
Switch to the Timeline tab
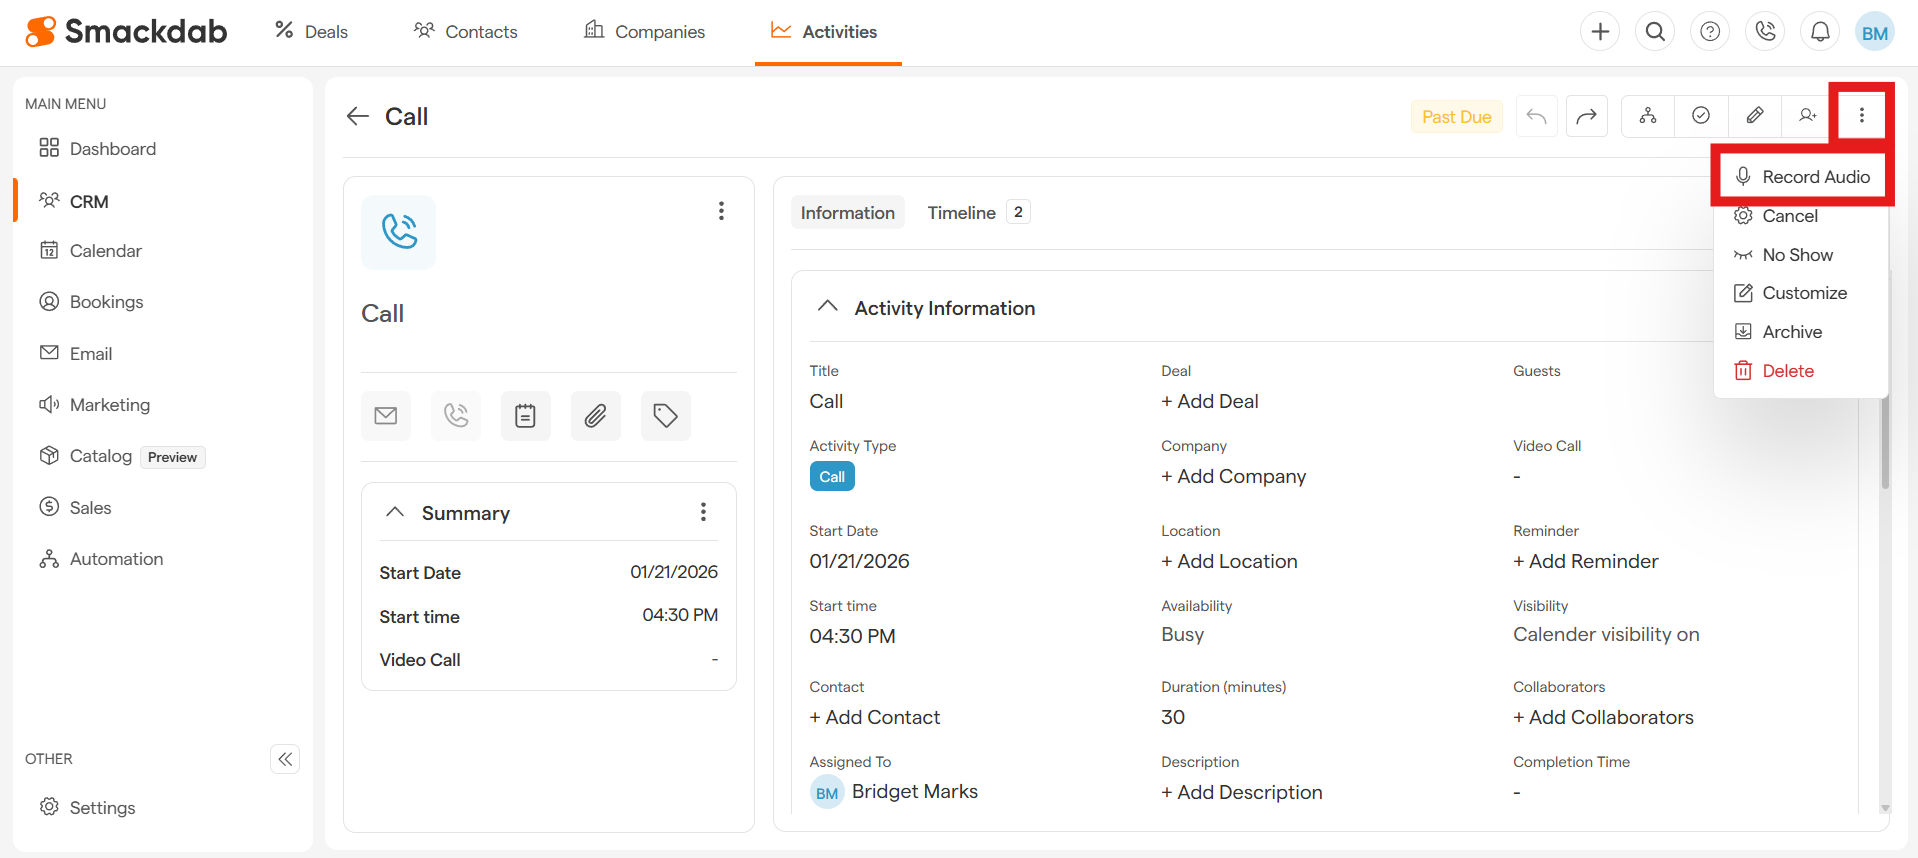pos(961,213)
